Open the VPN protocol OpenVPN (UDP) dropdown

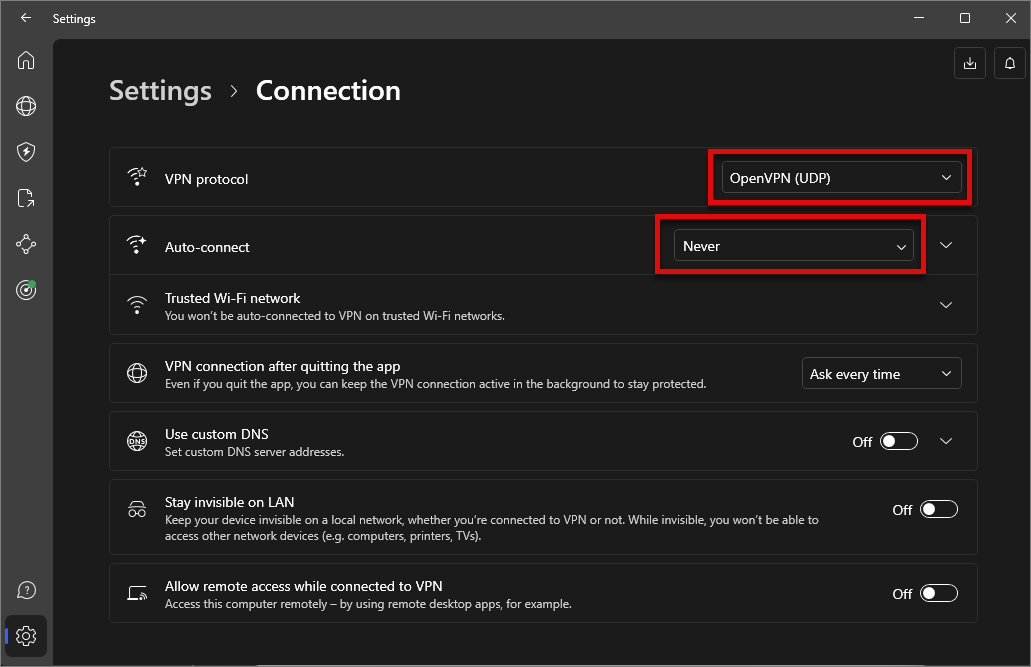click(841, 178)
